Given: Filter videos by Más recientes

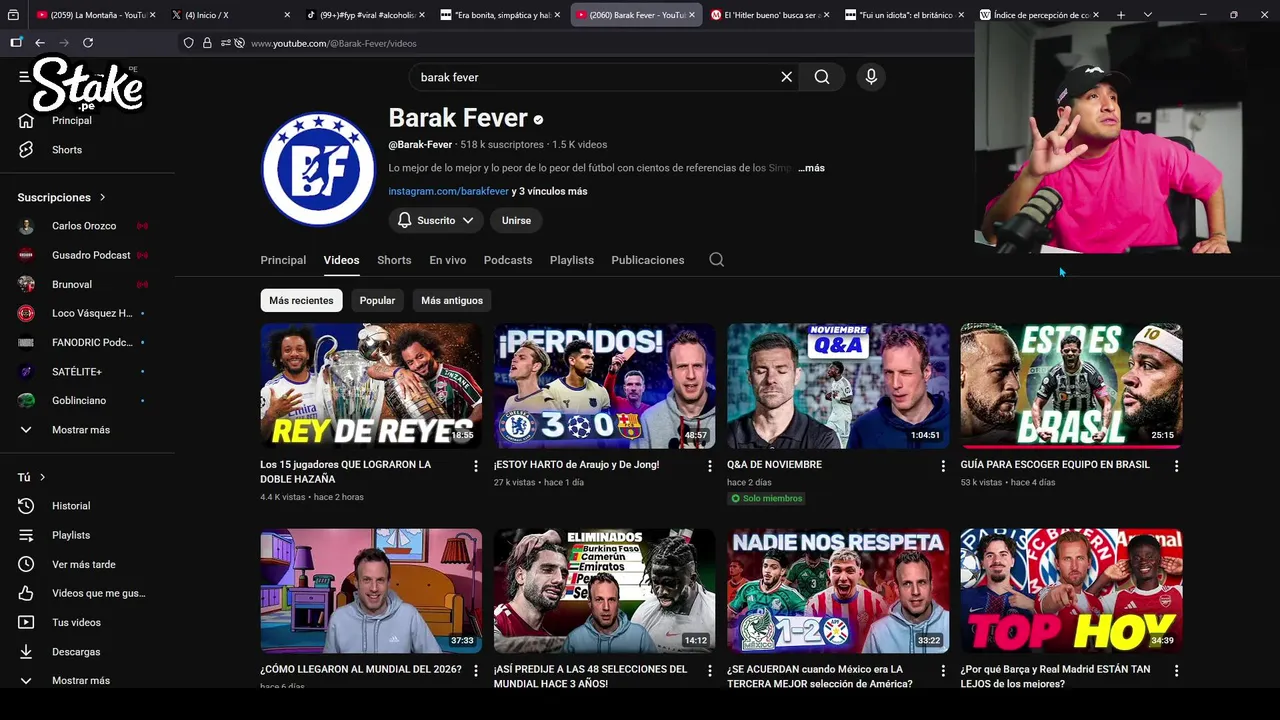Looking at the screenshot, I should pyautogui.click(x=301, y=300).
